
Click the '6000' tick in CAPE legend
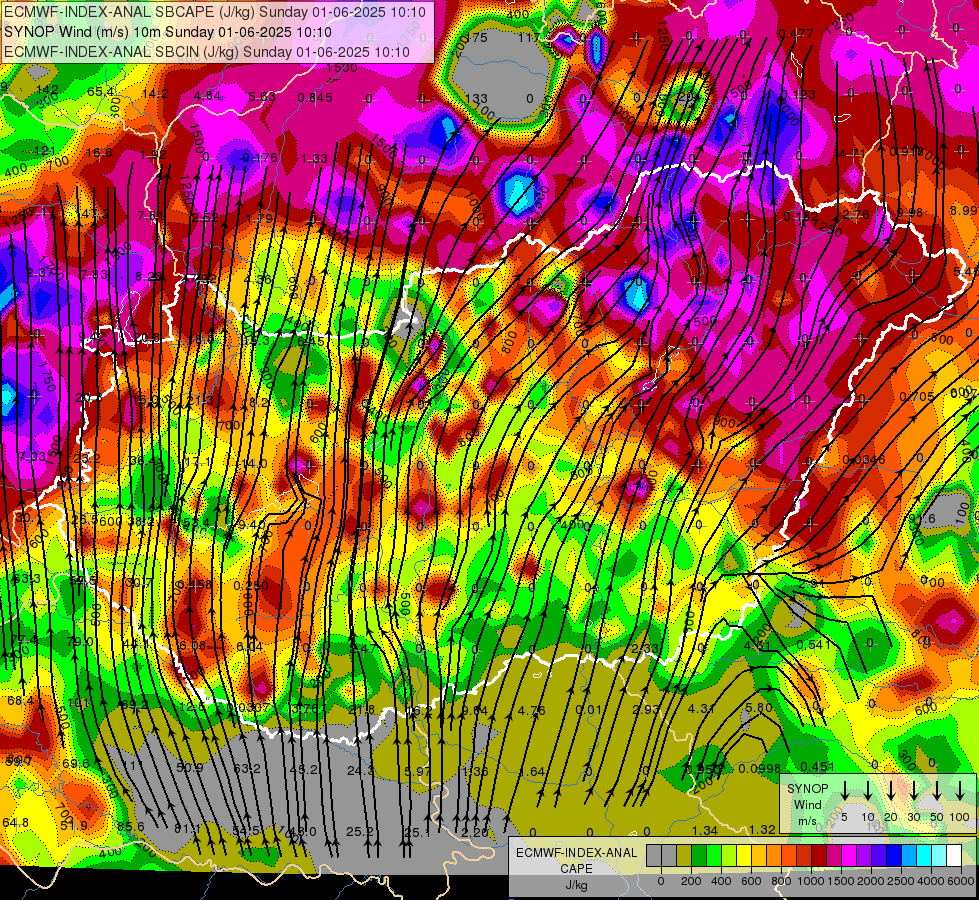[961, 881]
